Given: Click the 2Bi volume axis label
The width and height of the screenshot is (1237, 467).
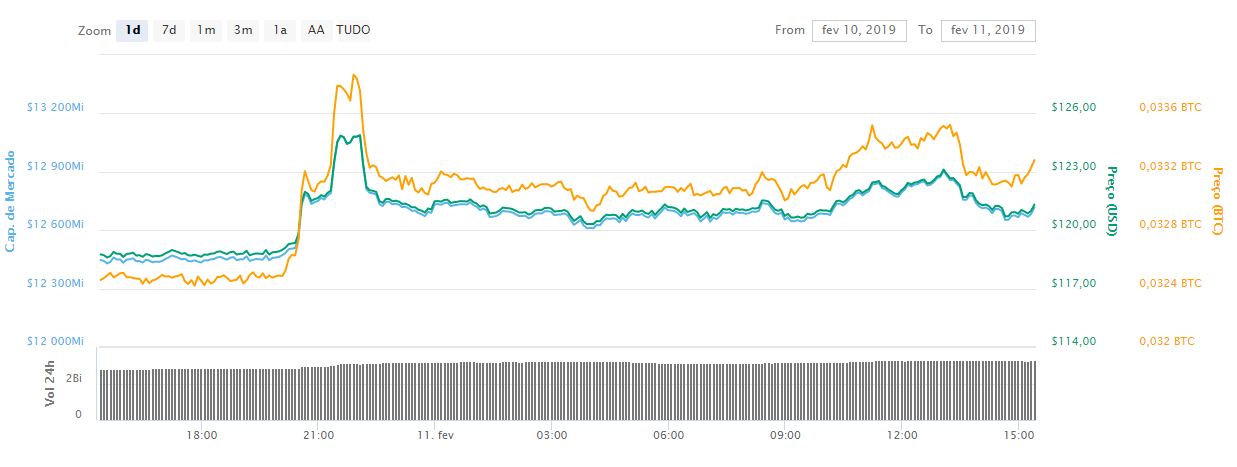Looking at the screenshot, I should click(x=75, y=380).
